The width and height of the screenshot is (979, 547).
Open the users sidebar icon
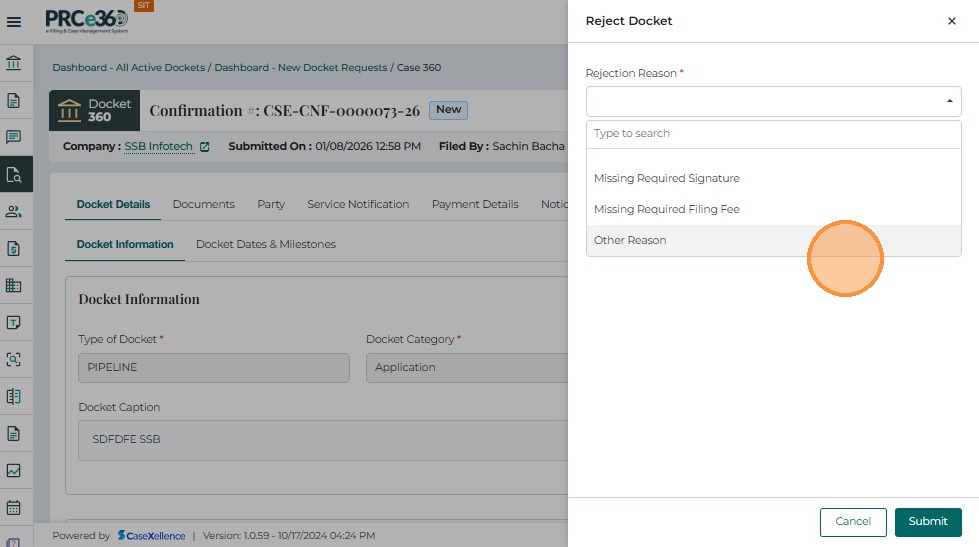[14, 211]
